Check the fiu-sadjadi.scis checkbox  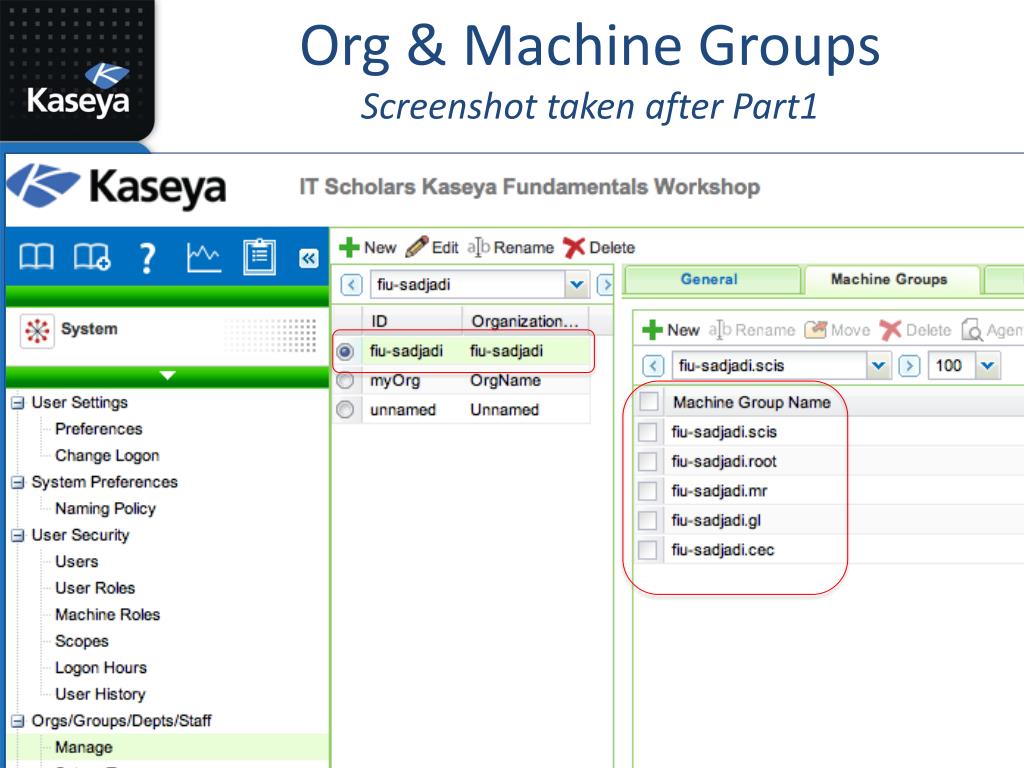[x=647, y=432]
